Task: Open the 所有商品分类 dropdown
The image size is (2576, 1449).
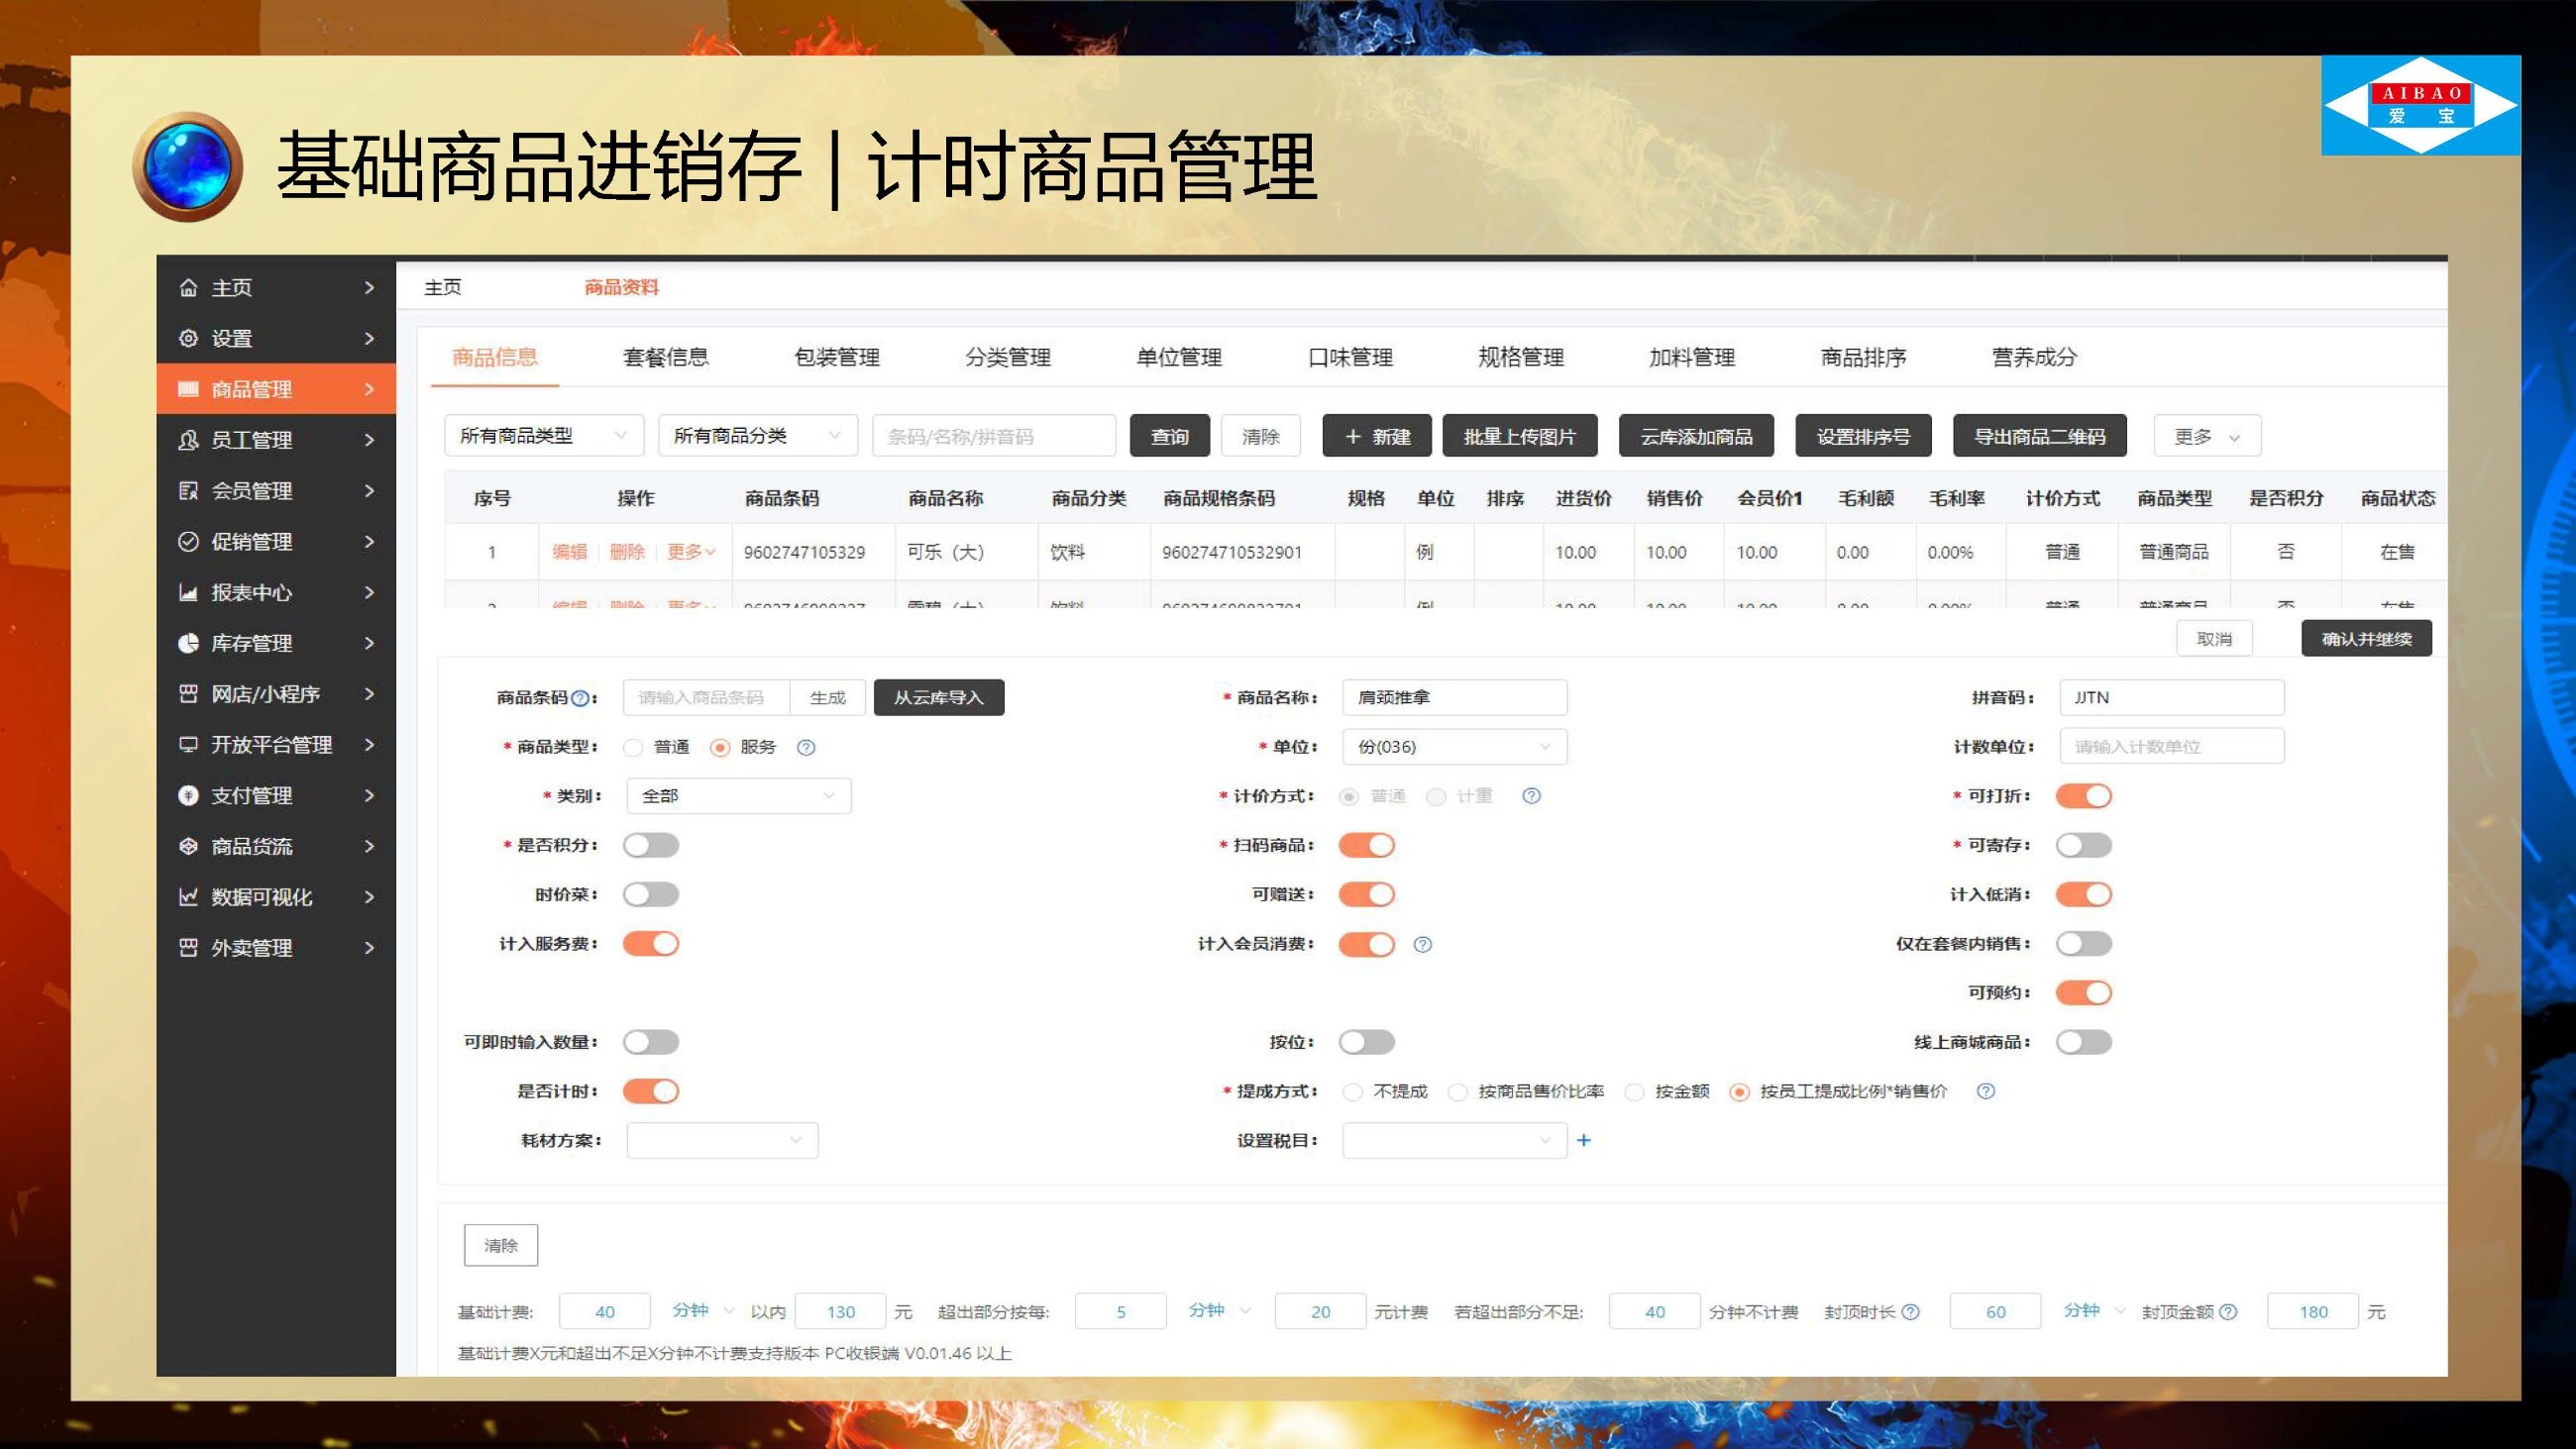Action: pos(756,435)
